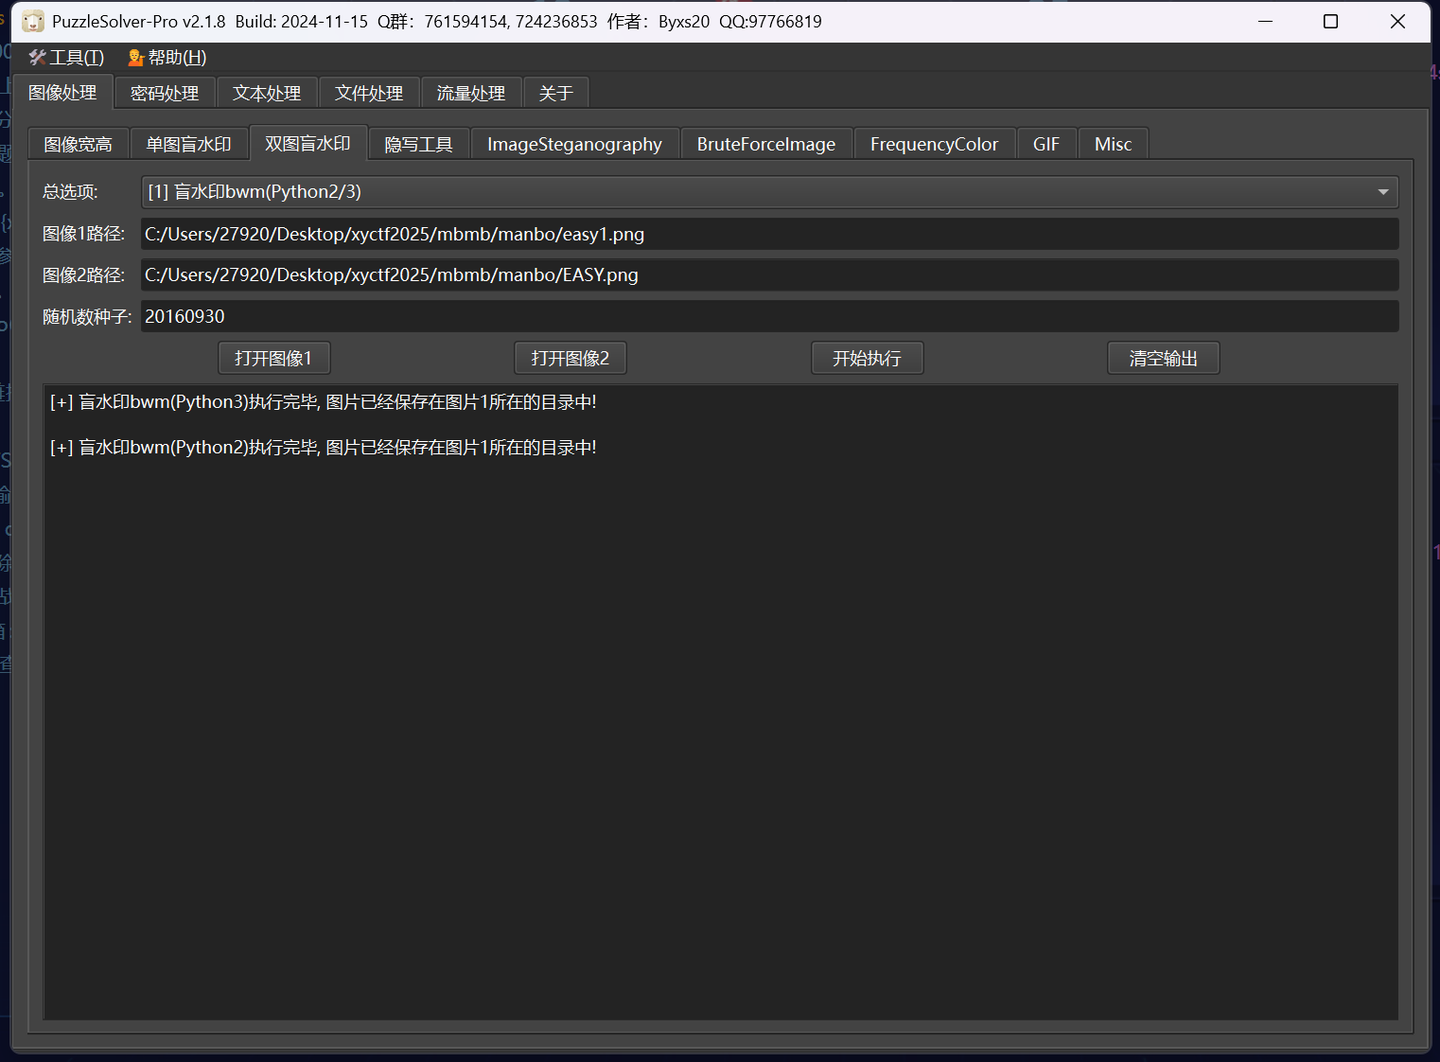Open the 关于 tab
Viewport: 1440px width, 1062px height.
coord(556,93)
